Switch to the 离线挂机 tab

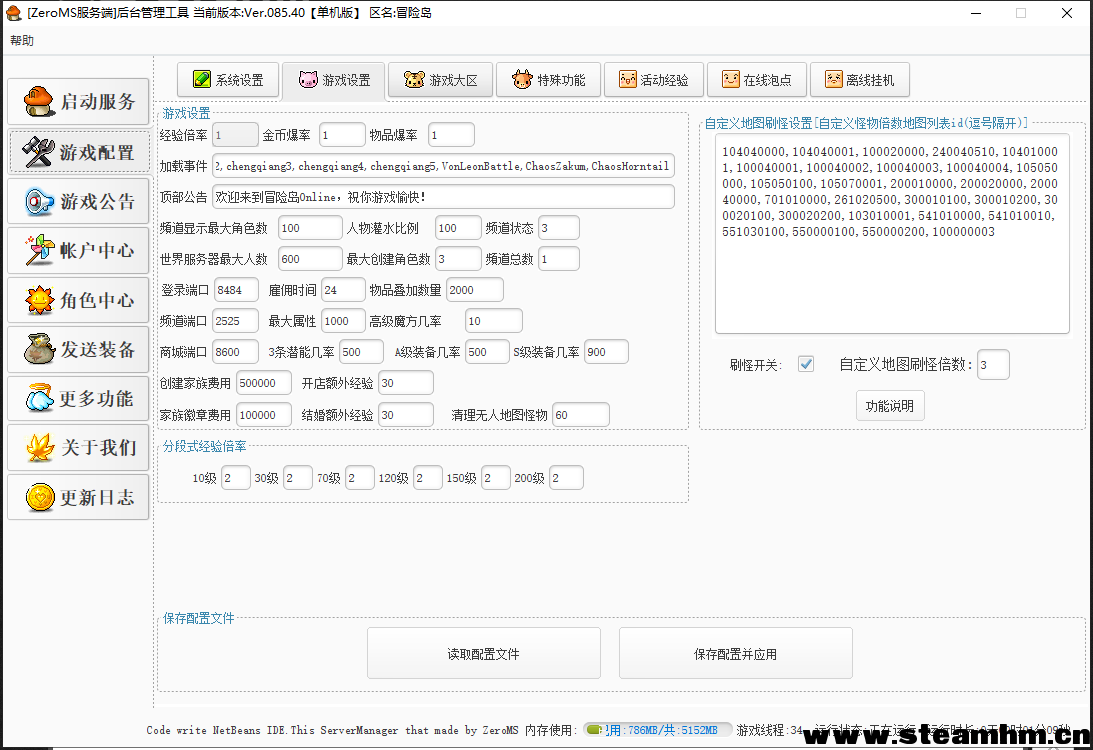(859, 80)
